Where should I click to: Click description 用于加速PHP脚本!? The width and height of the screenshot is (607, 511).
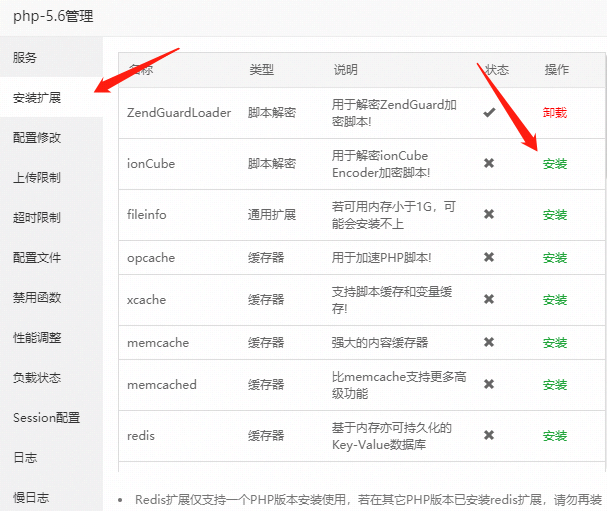tap(381, 257)
